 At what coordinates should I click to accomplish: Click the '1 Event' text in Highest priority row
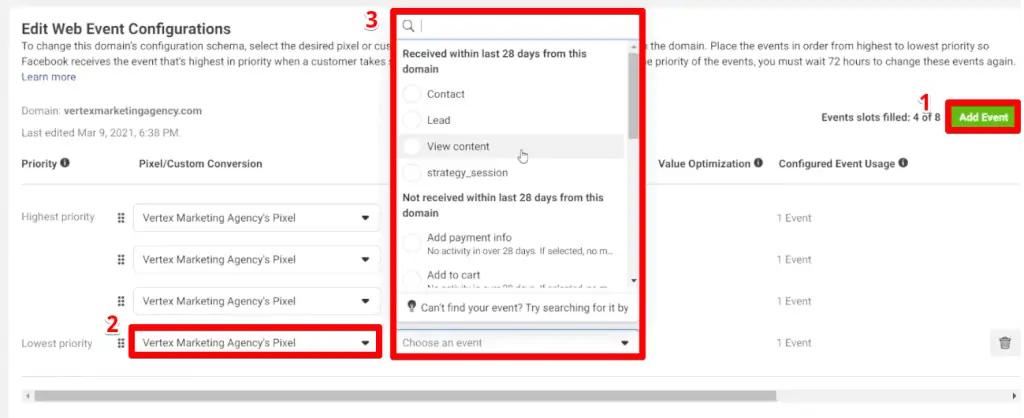pyautogui.click(x=794, y=218)
